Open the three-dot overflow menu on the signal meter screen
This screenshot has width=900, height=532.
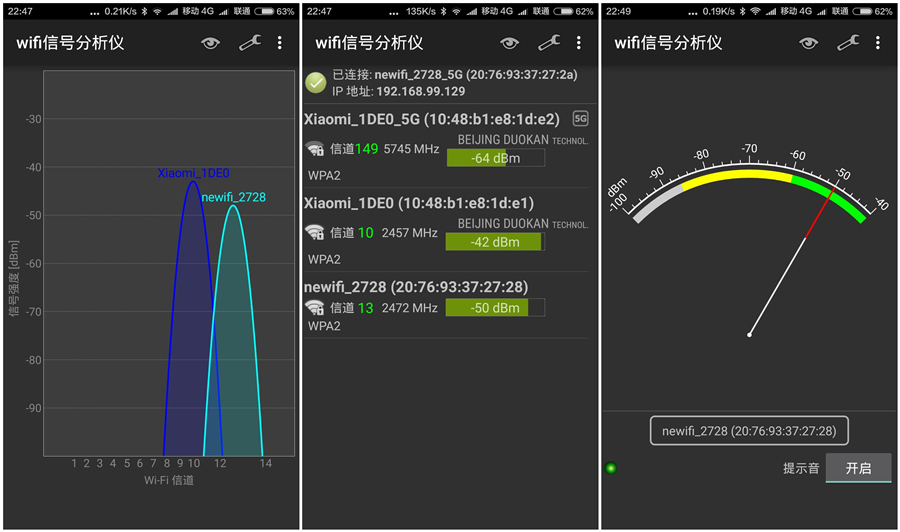click(x=878, y=43)
